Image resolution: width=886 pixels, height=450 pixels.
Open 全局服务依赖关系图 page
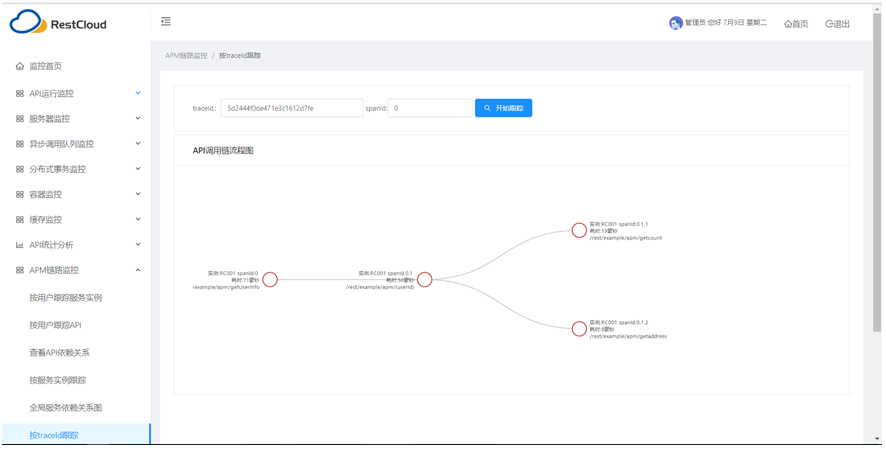[66, 408]
